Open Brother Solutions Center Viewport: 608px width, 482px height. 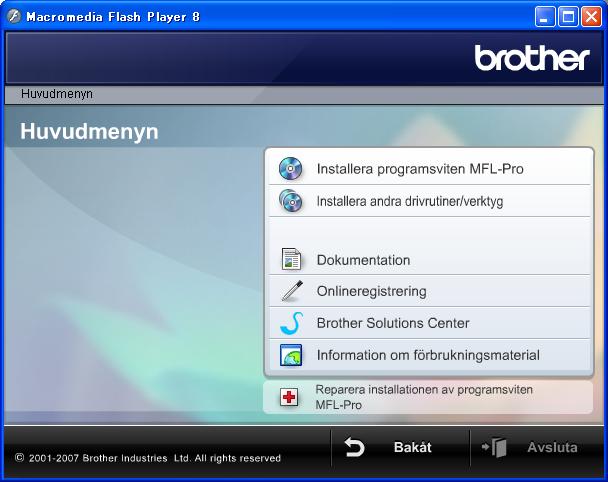click(429, 323)
